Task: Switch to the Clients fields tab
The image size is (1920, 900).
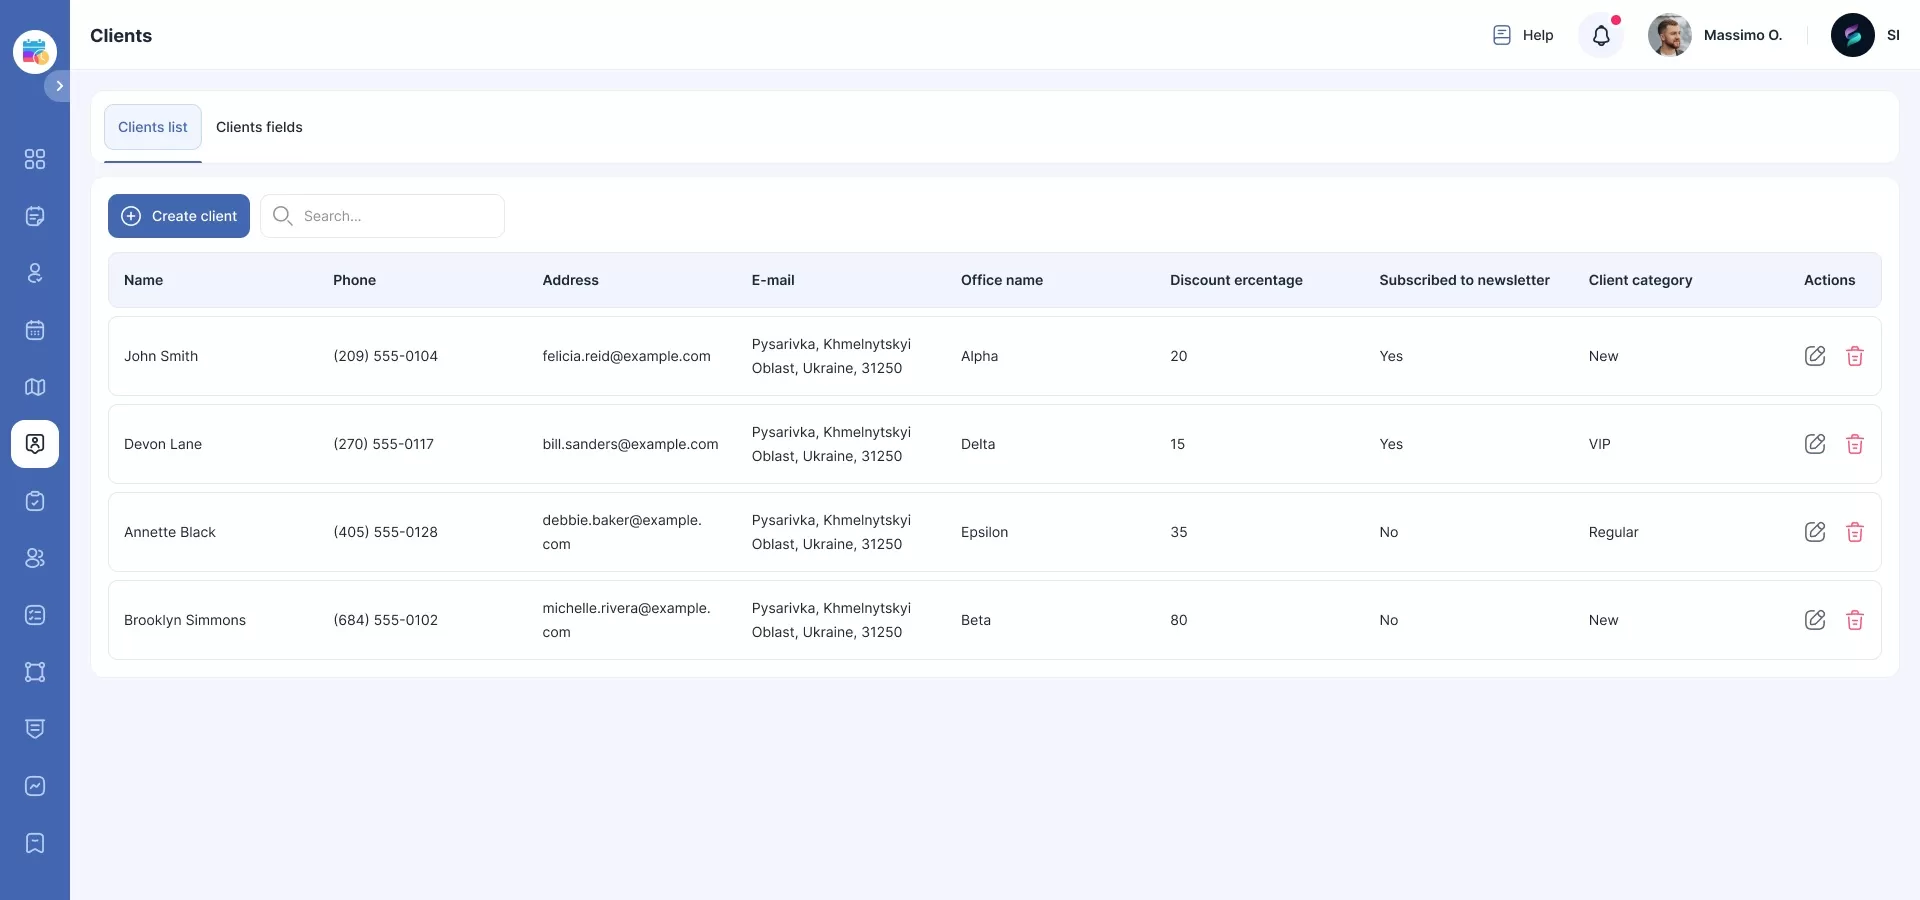Action: click(259, 127)
